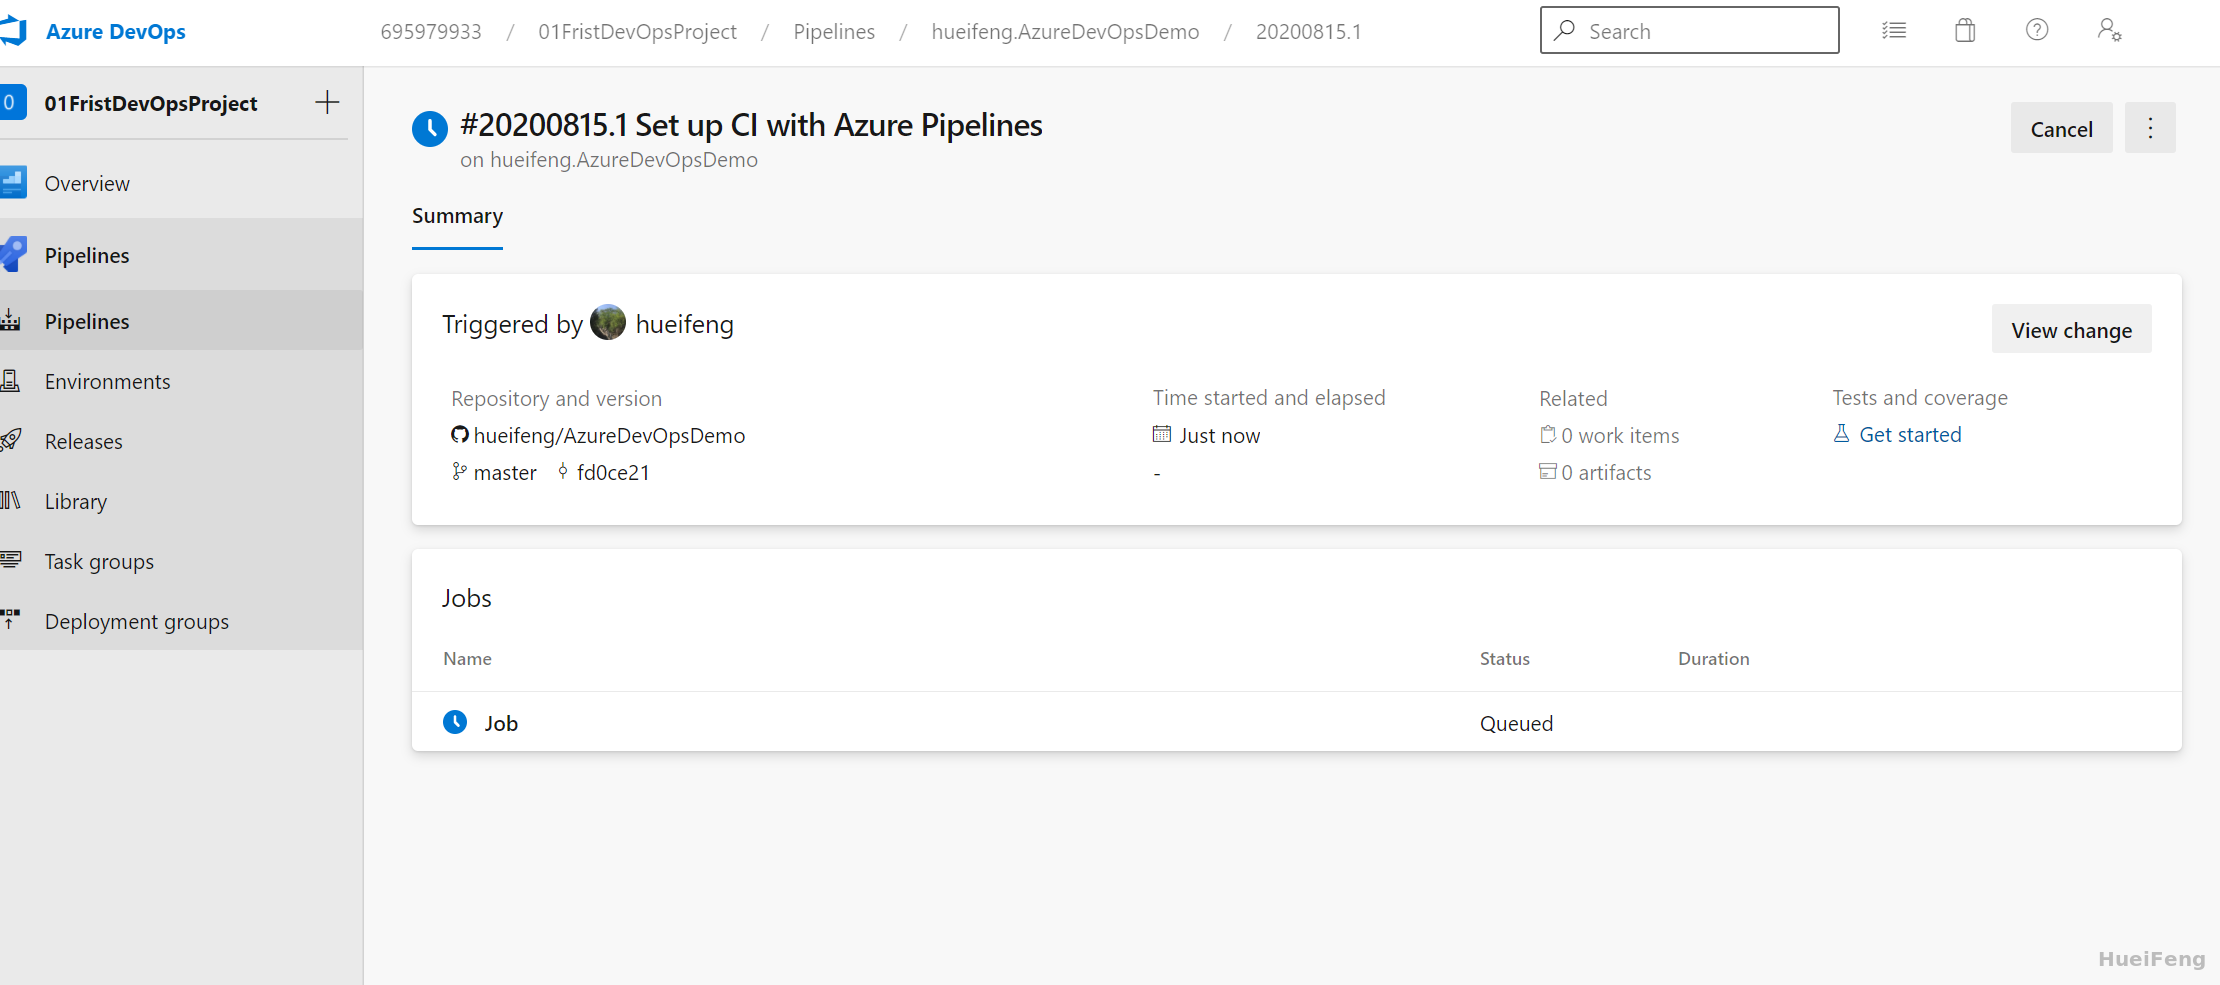Viewport: 2220px width, 985px height.
Task: Open the User settings icon
Action: pos(2109,30)
